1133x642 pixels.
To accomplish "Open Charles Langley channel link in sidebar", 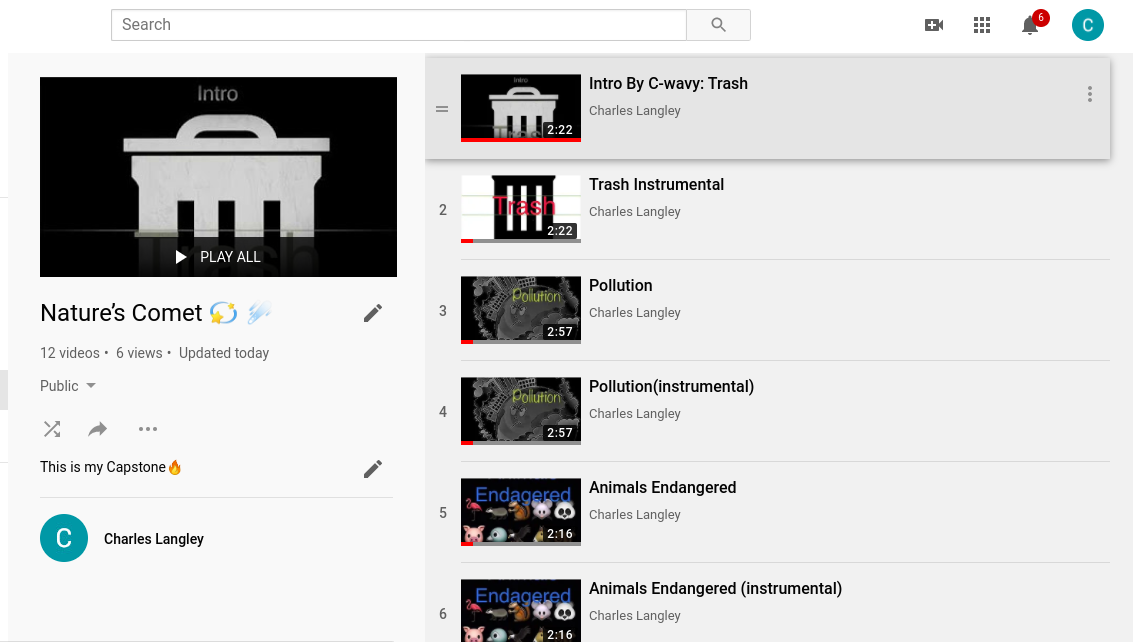I will click(154, 539).
